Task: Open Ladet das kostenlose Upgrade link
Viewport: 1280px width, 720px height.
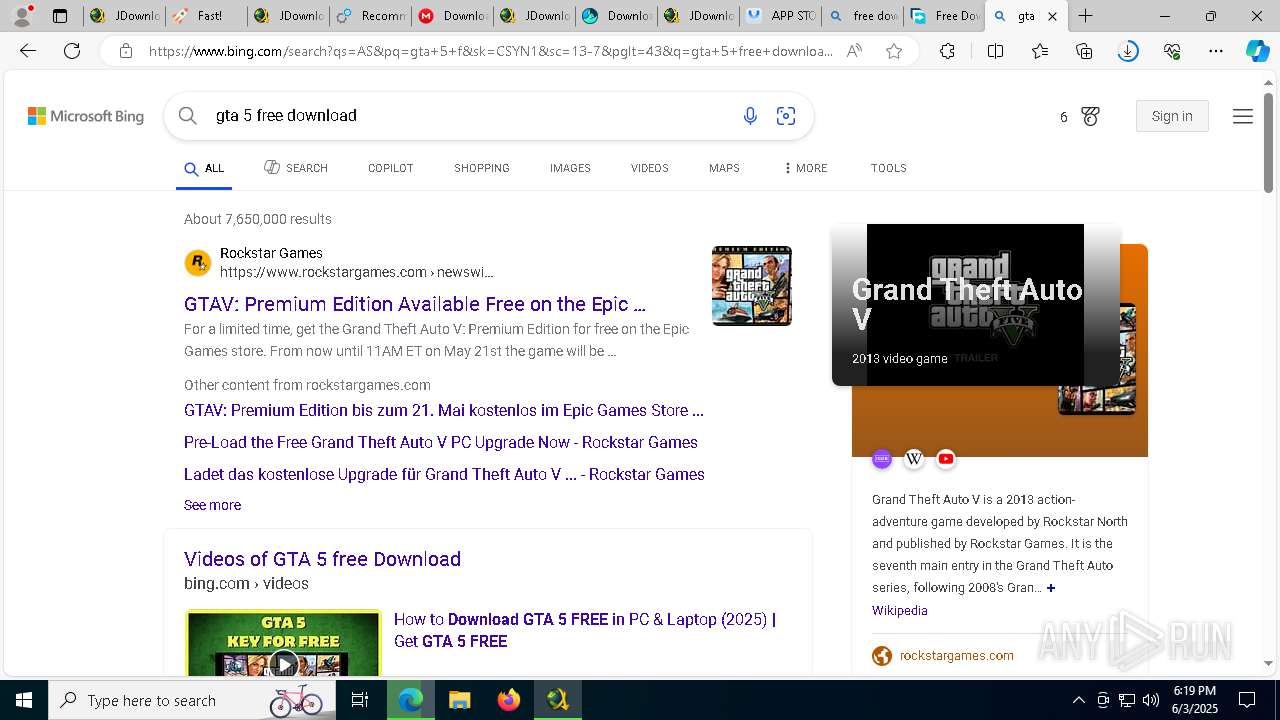Action: tap(444, 474)
